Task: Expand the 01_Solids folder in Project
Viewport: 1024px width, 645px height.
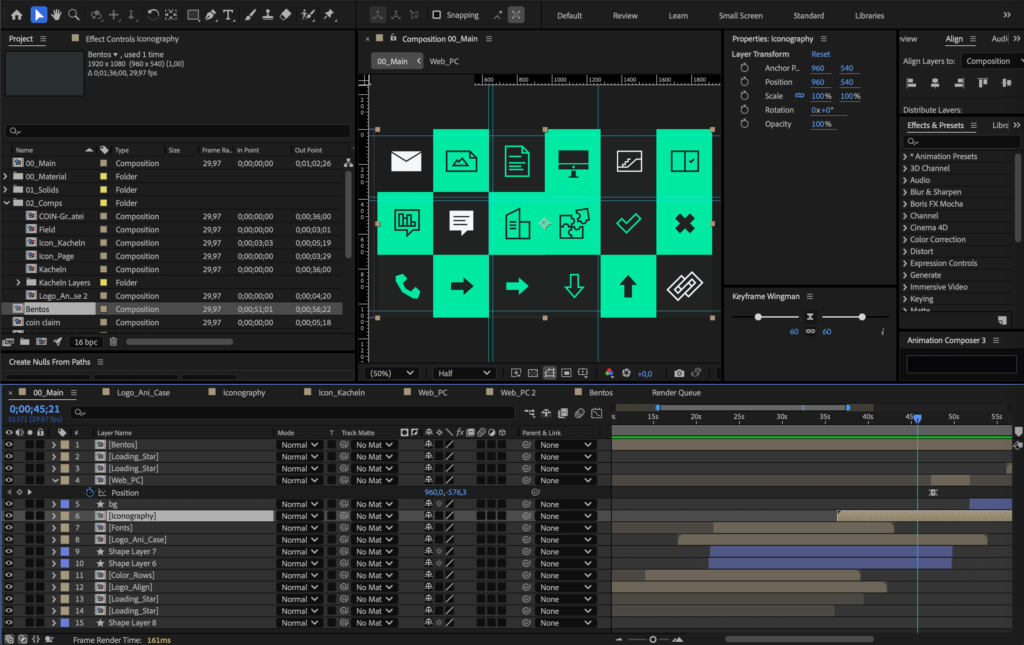Action: [x=7, y=190]
